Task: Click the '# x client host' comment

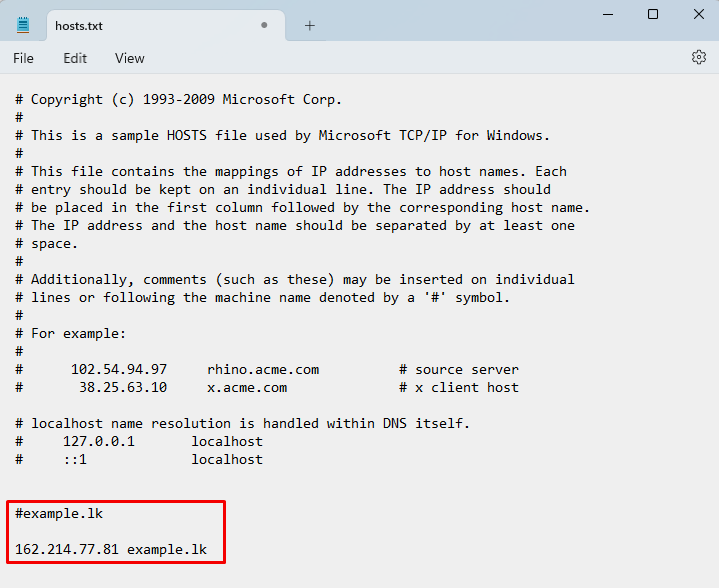Action: 459,387
